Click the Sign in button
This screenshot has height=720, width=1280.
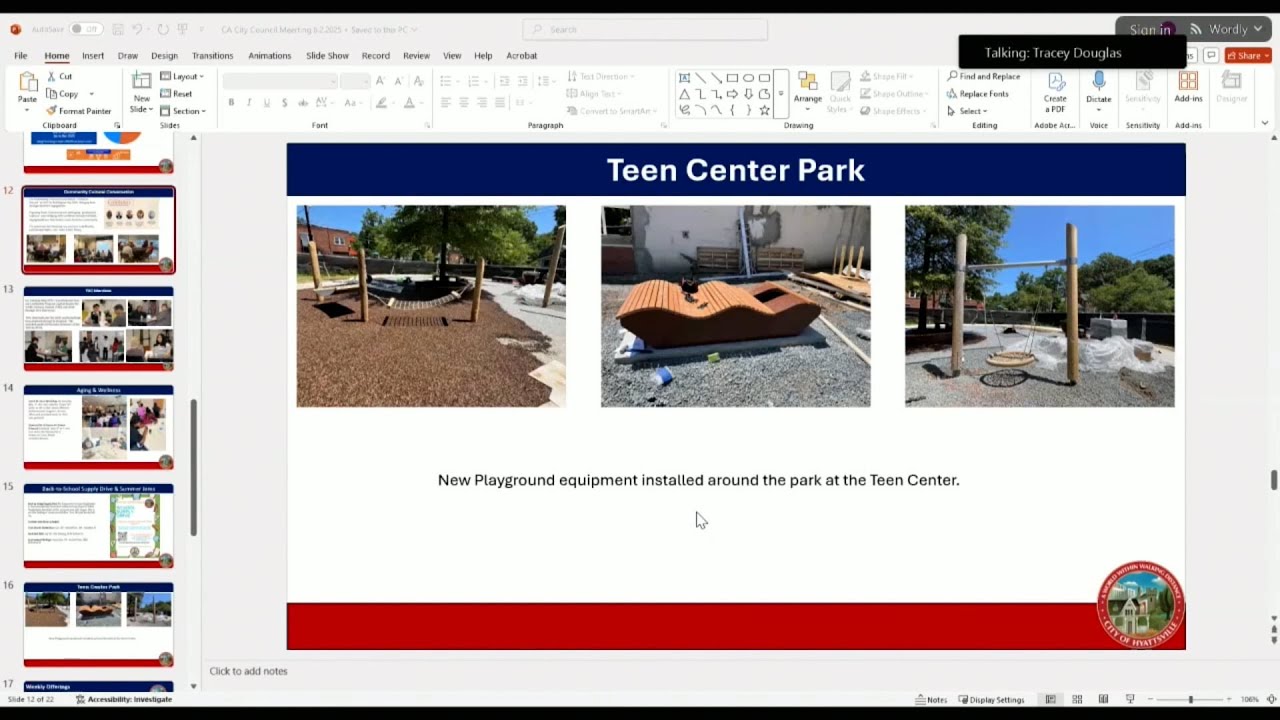1150,30
